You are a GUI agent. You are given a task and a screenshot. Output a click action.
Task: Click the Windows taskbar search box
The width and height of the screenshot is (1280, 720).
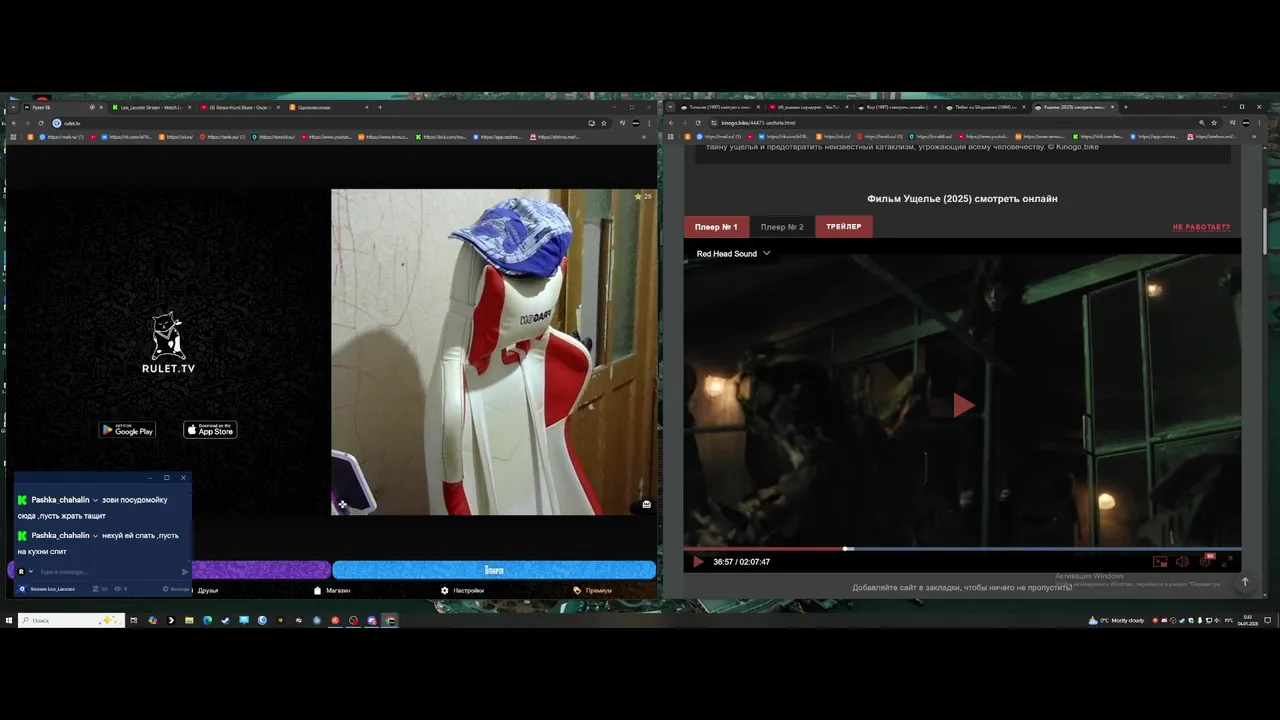click(x=71, y=621)
